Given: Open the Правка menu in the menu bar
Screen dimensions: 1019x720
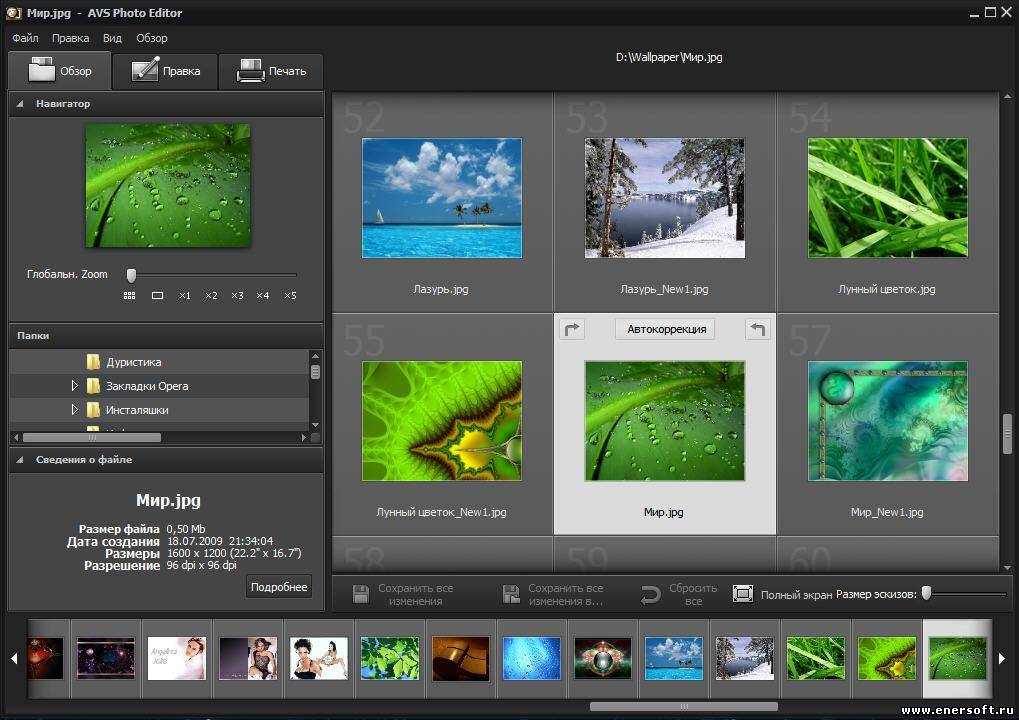Looking at the screenshot, I should pyautogui.click(x=71, y=38).
